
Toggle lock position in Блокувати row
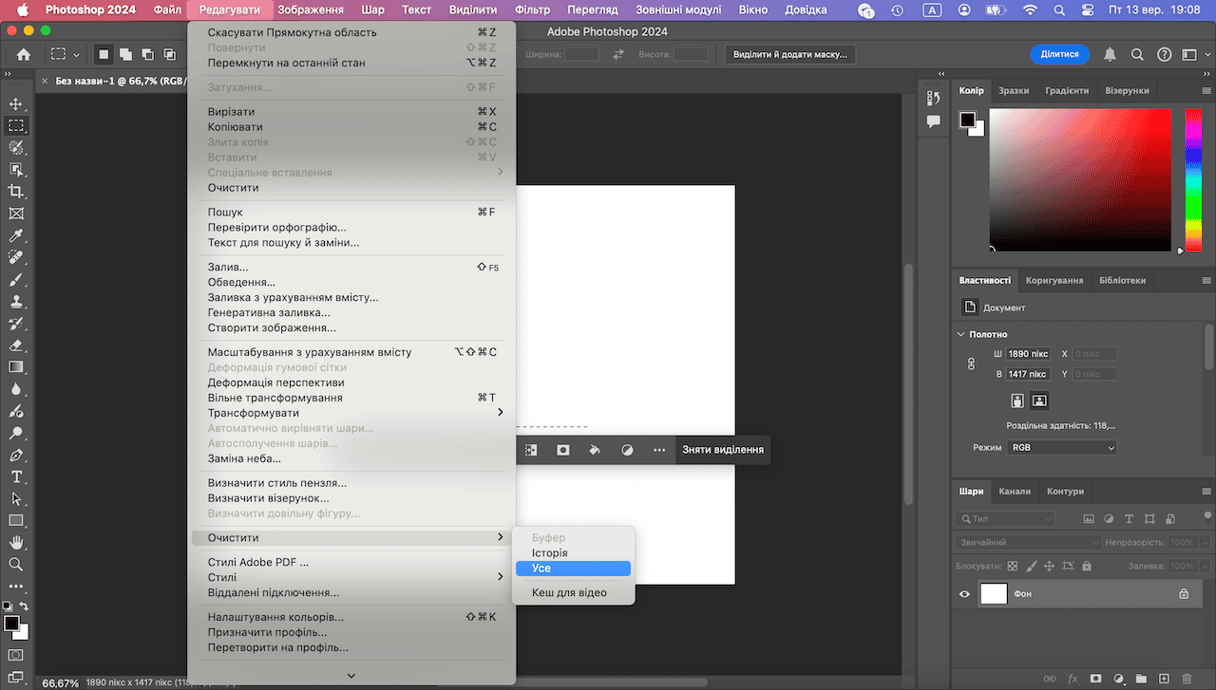[1049, 566]
